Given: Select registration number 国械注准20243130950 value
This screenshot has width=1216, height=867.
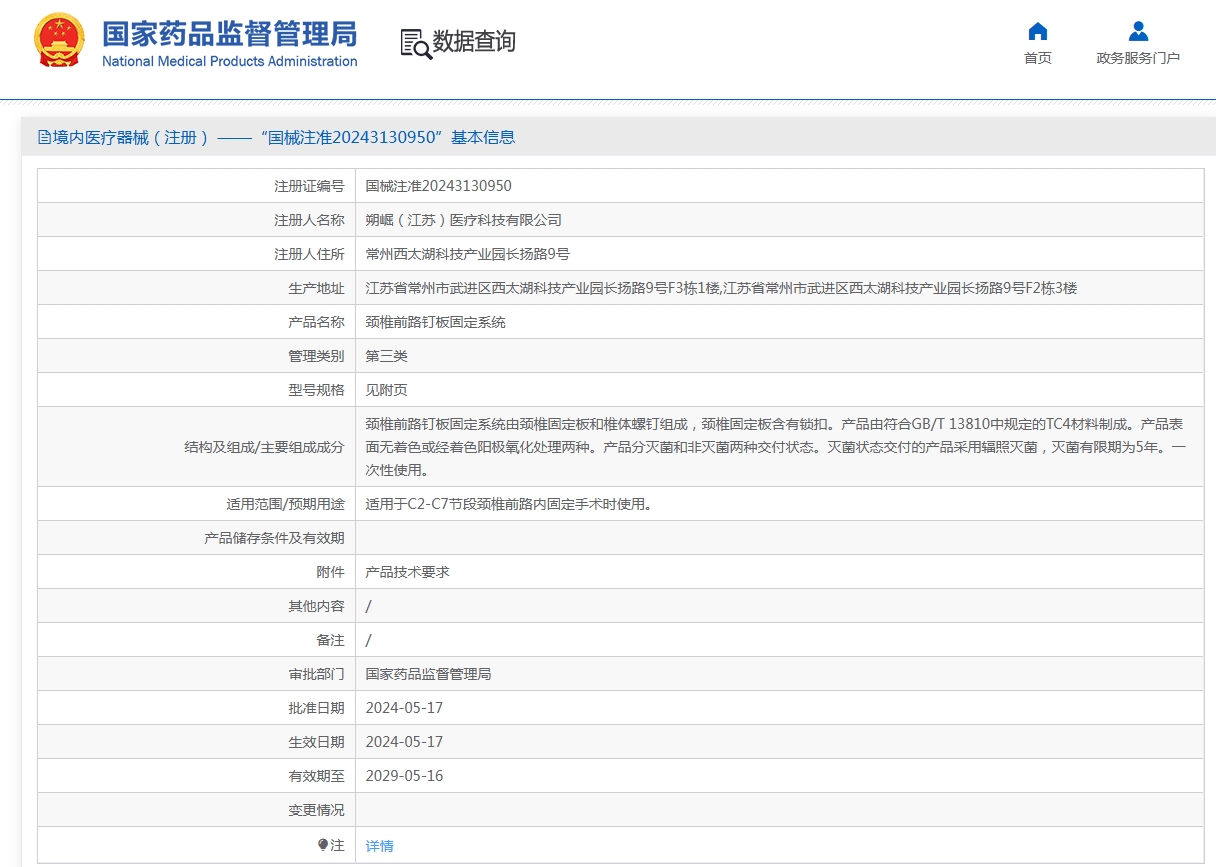Looking at the screenshot, I should [x=439, y=186].
